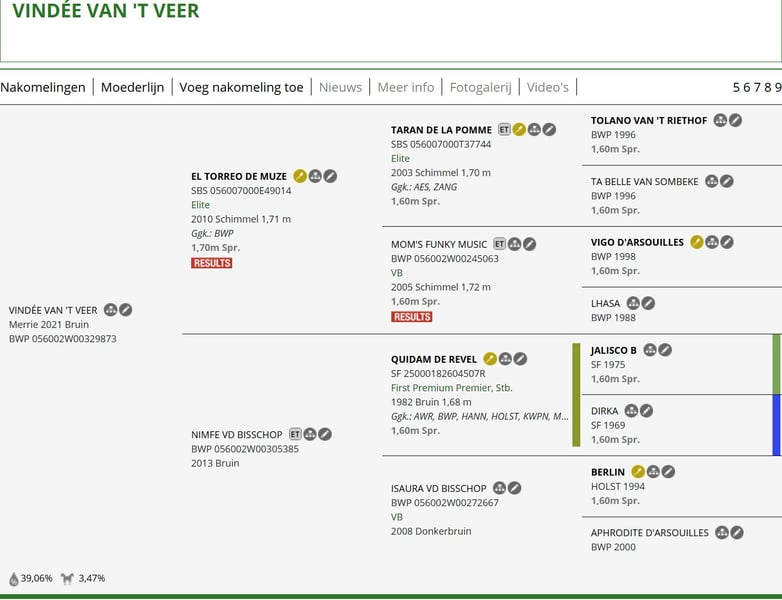
Task: Click the gold icon beside Quidam de Revel
Action: click(490, 359)
